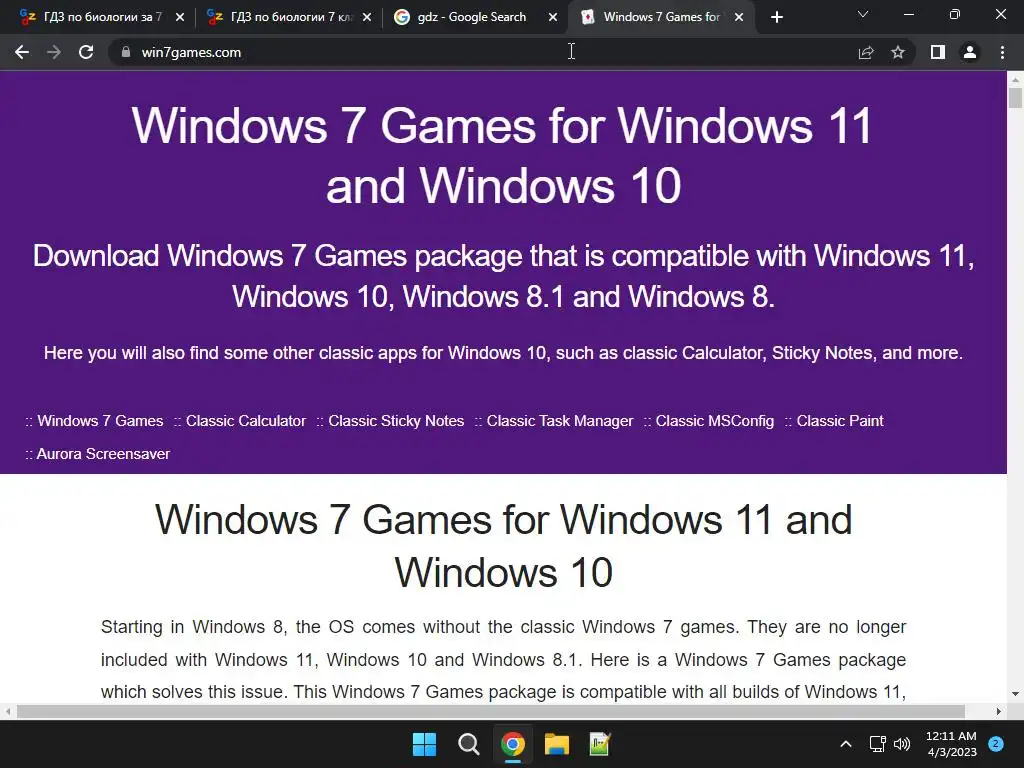Screen dimensions: 1024x768
Task: Open the volume control in the tray
Action: click(x=902, y=744)
